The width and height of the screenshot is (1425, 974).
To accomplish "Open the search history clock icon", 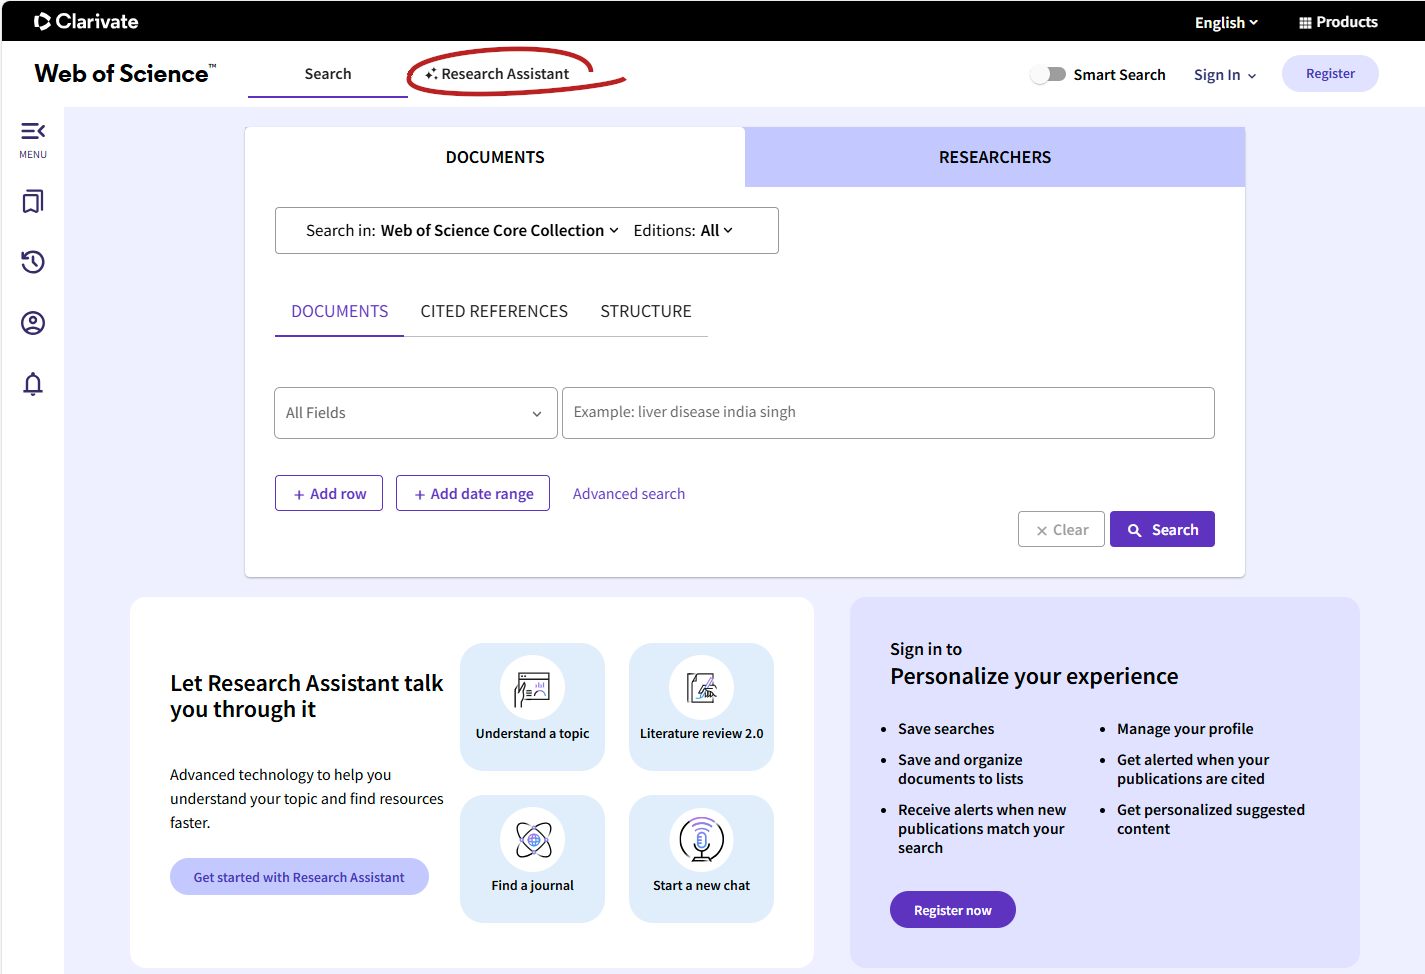I will point(33,262).
